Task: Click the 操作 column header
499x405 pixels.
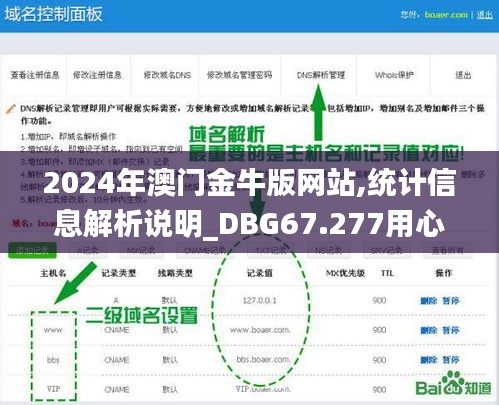Action: click(444, 273)
